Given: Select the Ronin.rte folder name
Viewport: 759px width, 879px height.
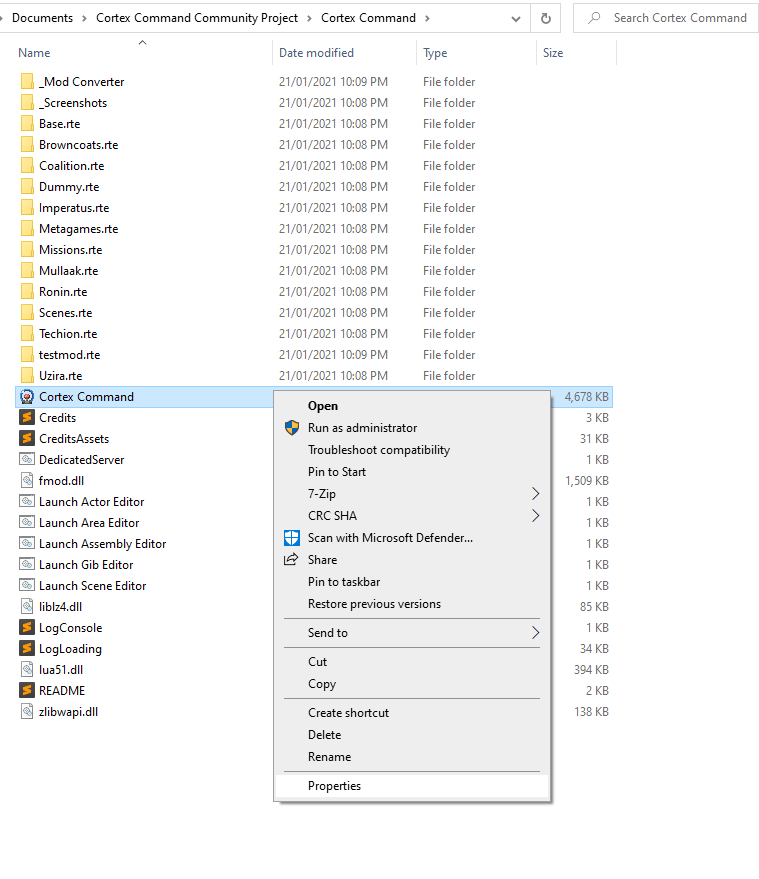Looking at the screenshot, I should point(63,292).
